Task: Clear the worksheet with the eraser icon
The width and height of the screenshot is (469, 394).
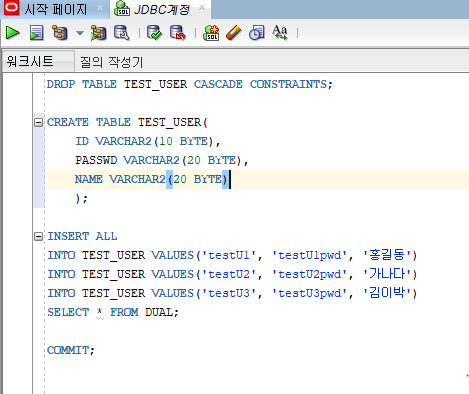Action: click(234, 33)
